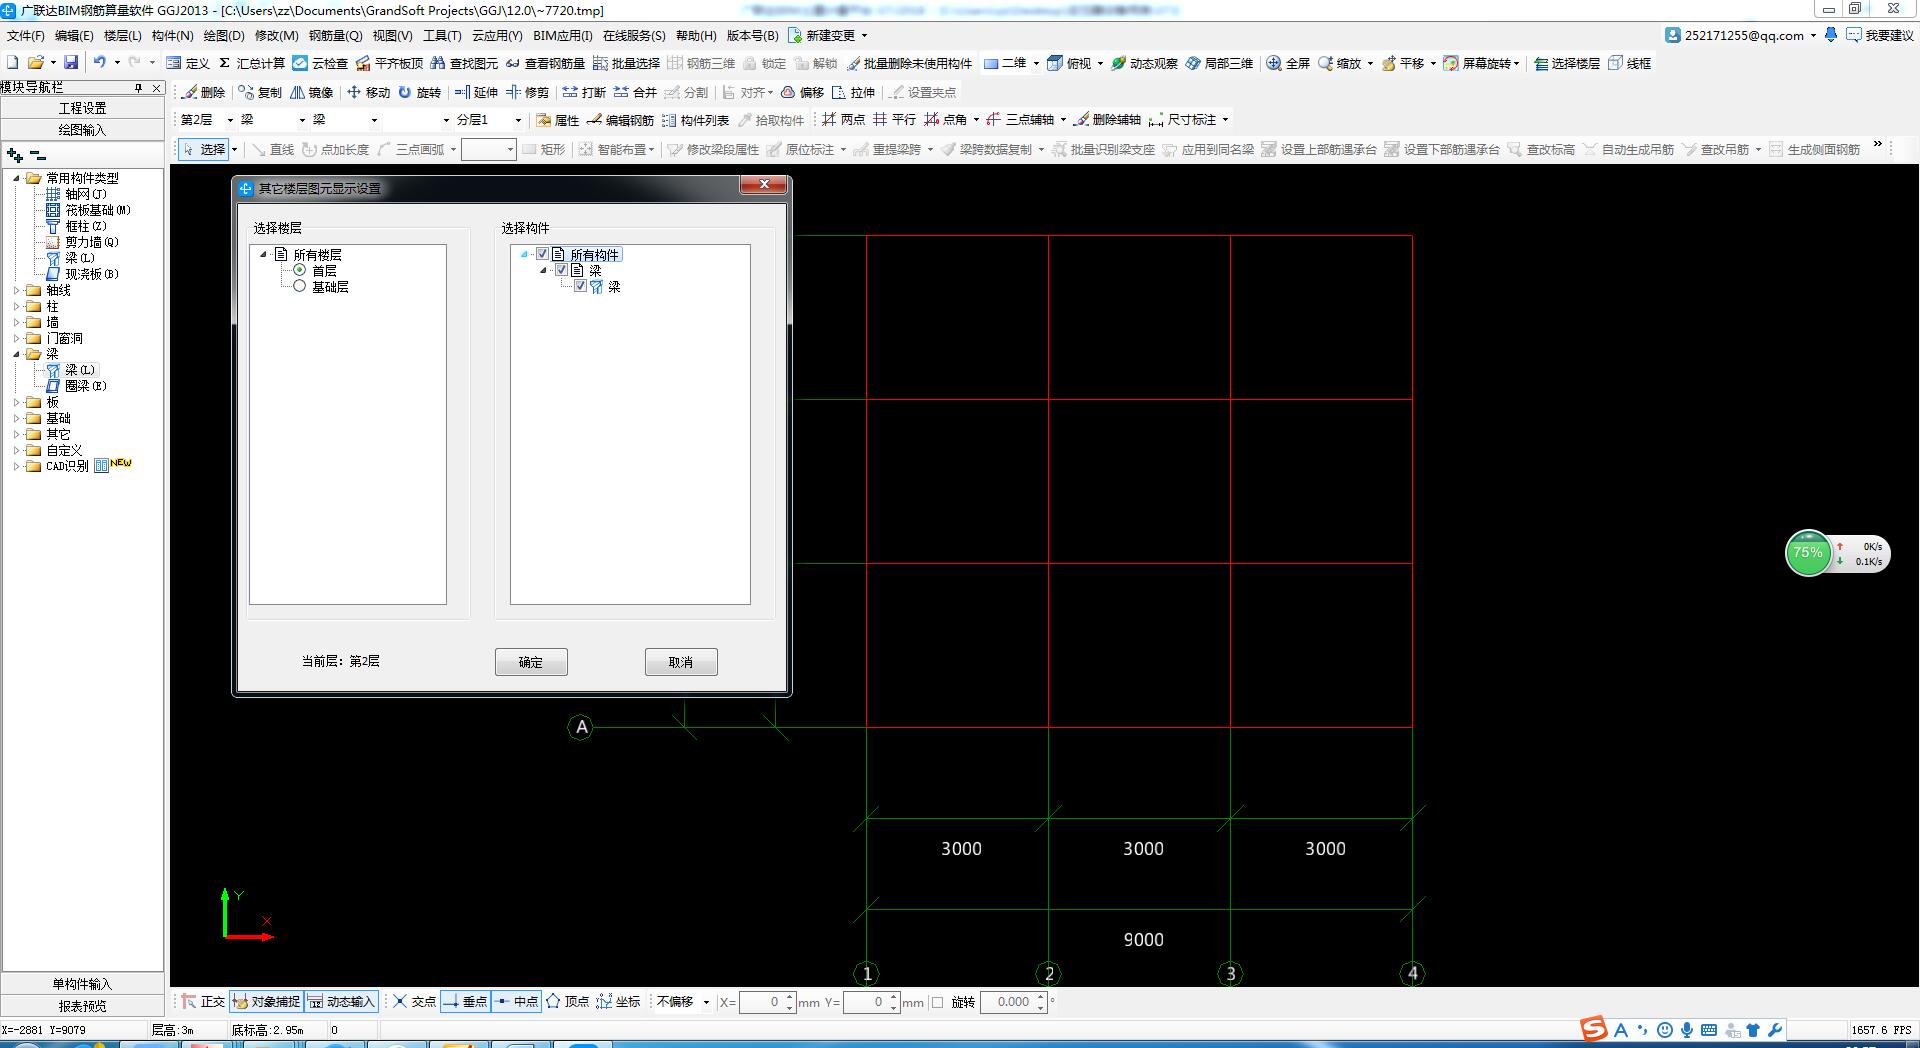
Task: Click 批量选择 batch select
Action: click(x=627, y=63)
